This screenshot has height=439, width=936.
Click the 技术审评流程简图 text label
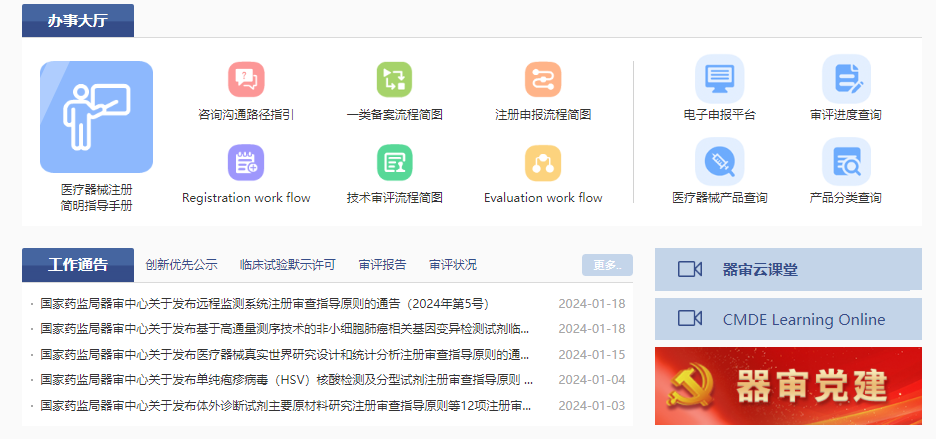click(x=395, y=198)
